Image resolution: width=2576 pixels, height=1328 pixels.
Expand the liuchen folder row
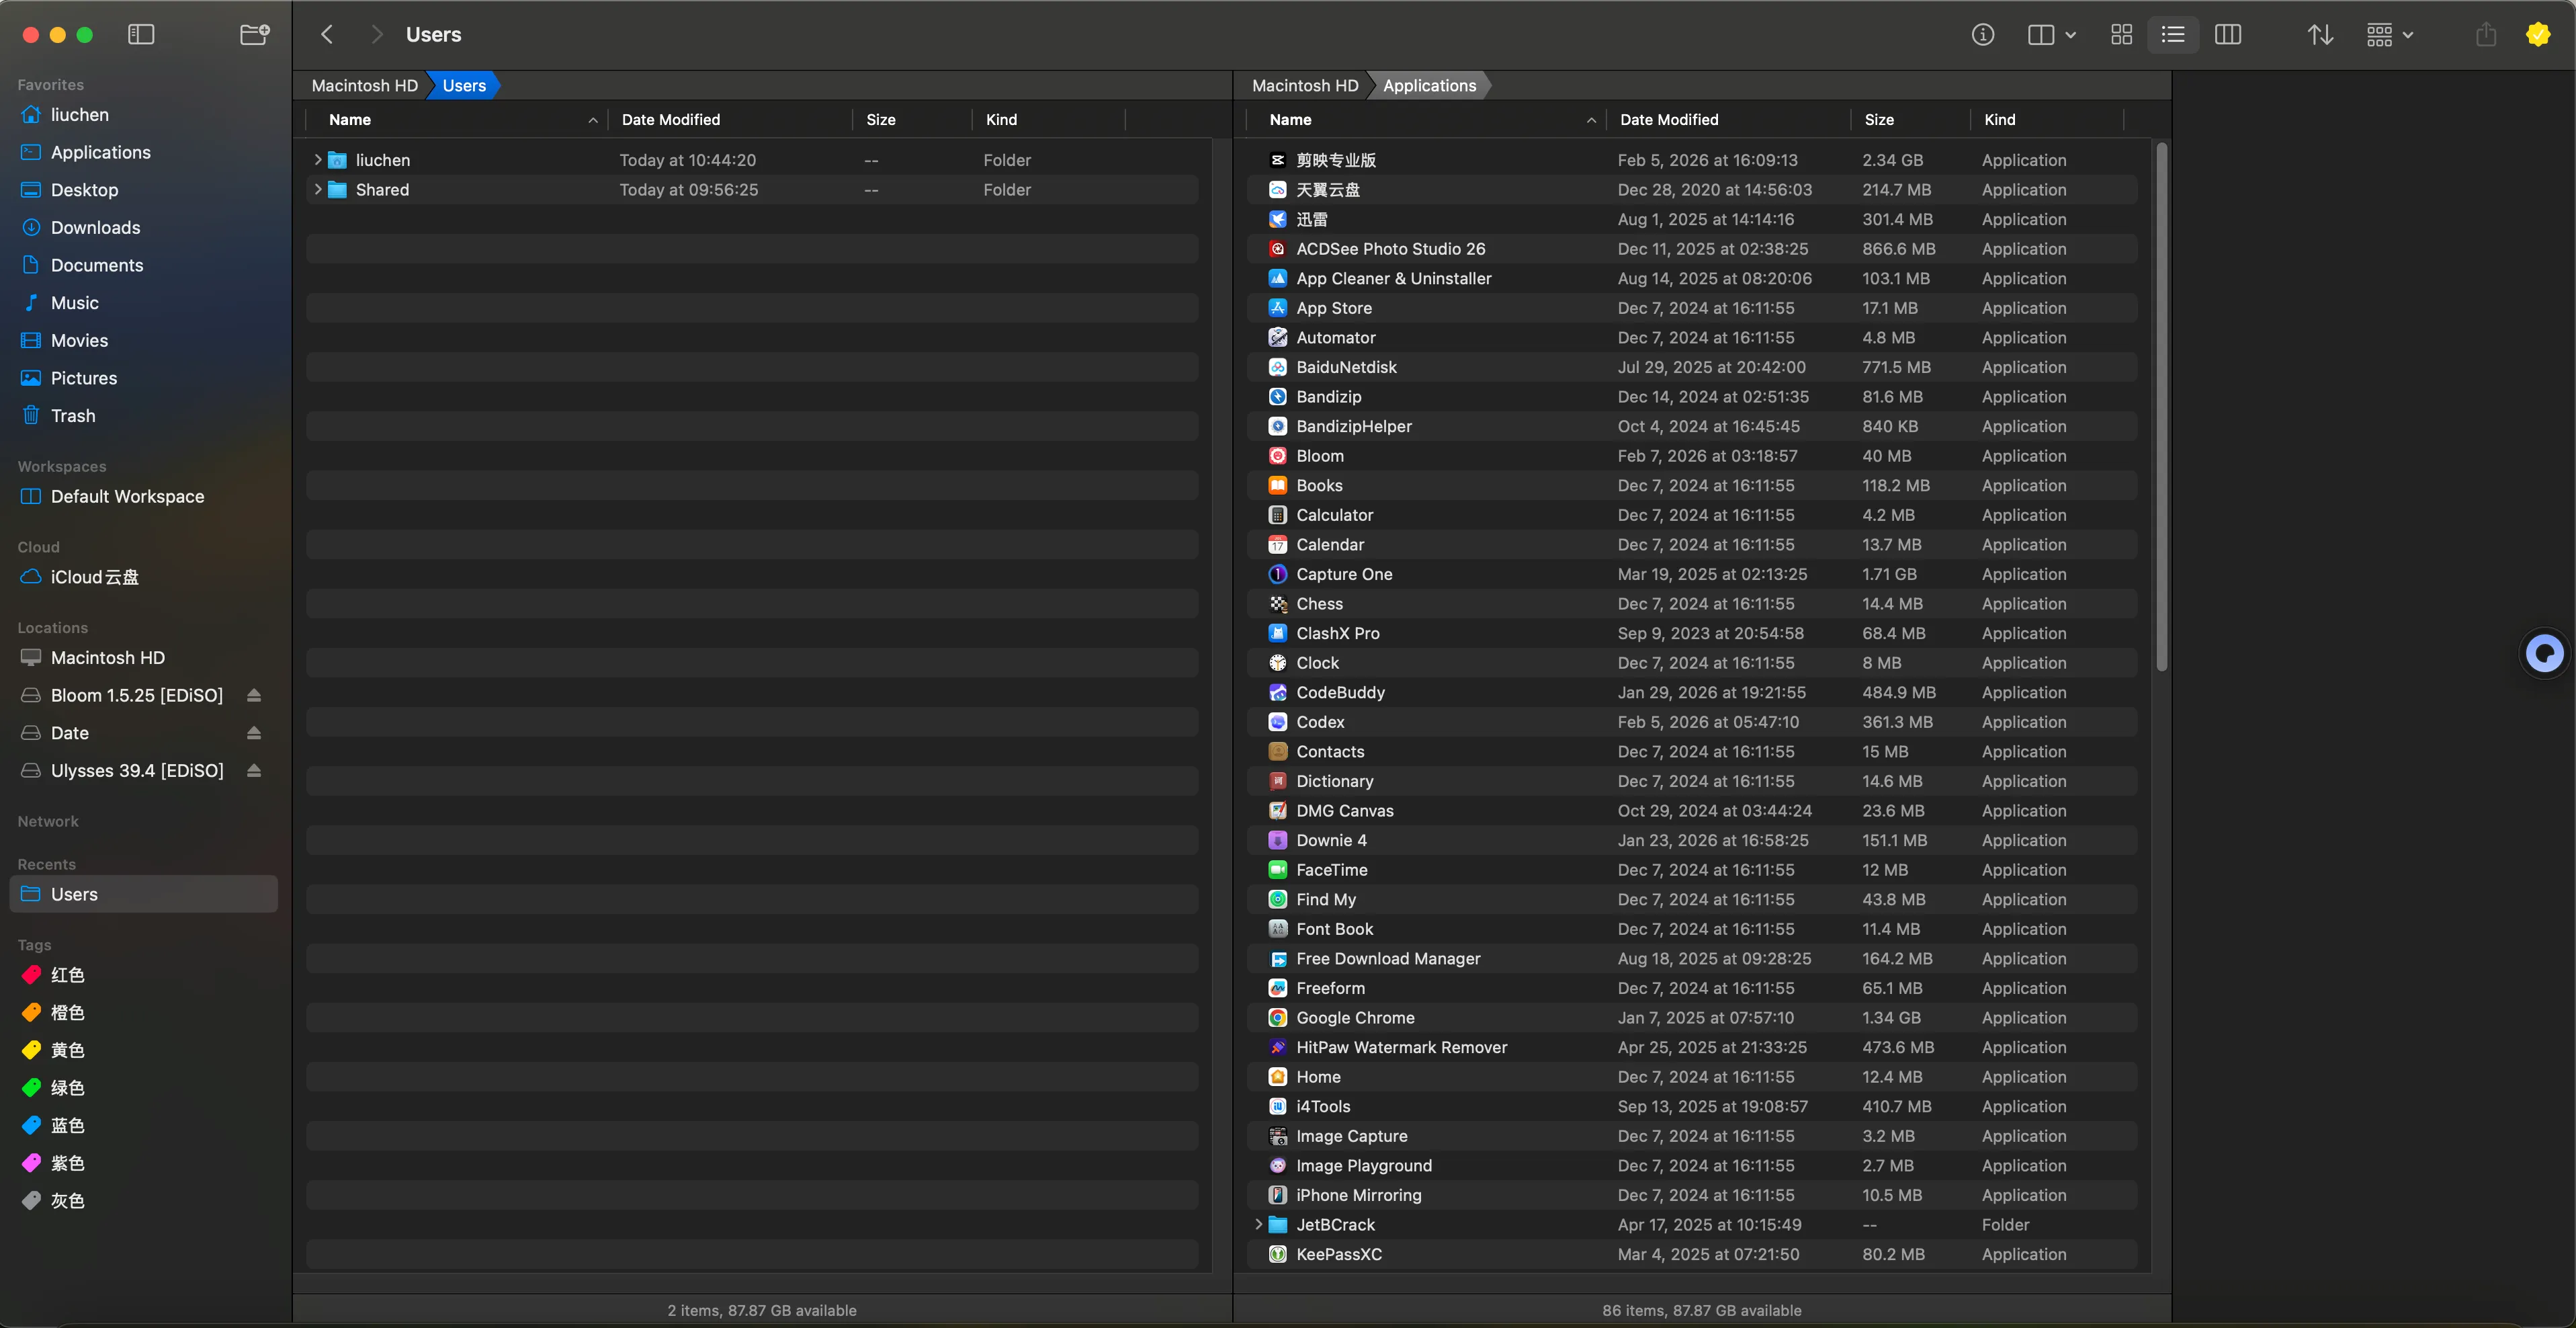[x=318, y=160]
